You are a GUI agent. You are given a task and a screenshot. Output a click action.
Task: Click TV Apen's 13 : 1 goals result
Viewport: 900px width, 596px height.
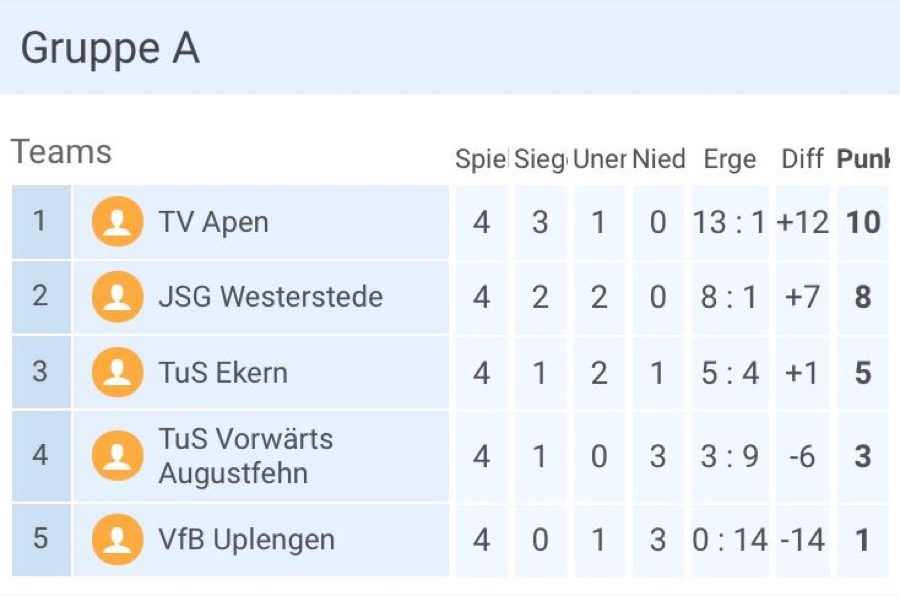click(x=729, y=222)
